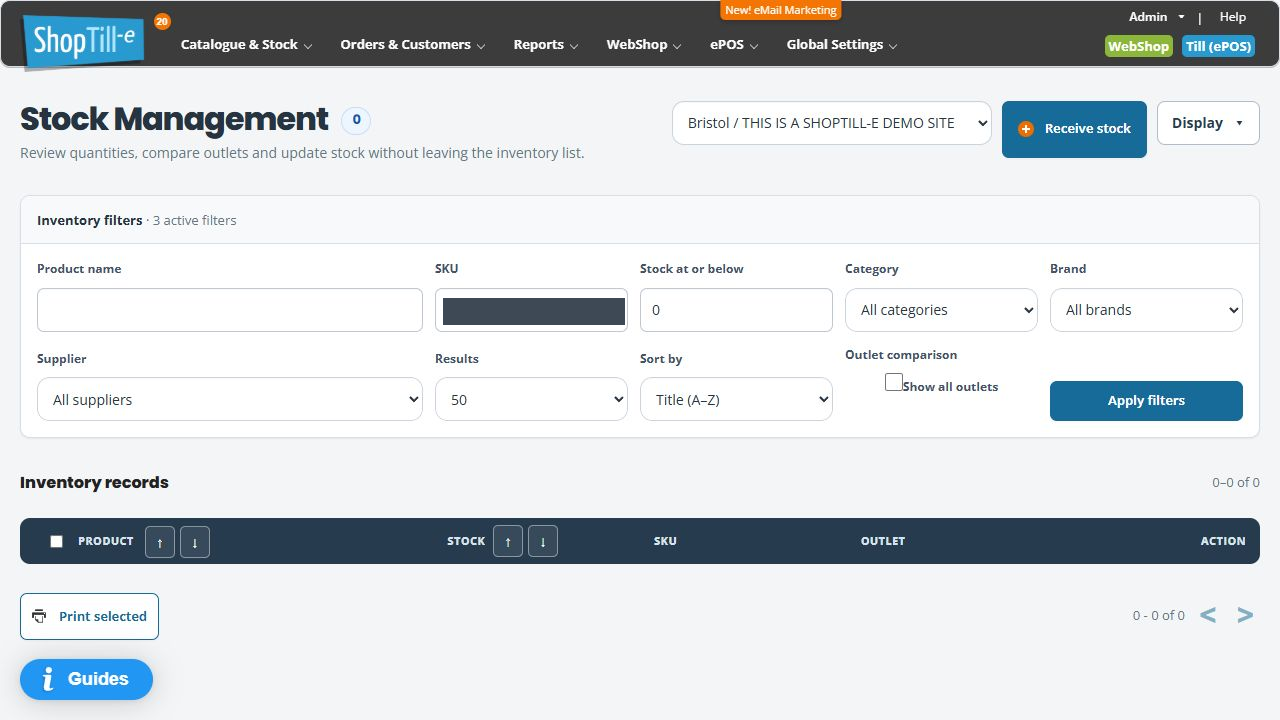Click the orange 20 notification badge

pos(162,21)
